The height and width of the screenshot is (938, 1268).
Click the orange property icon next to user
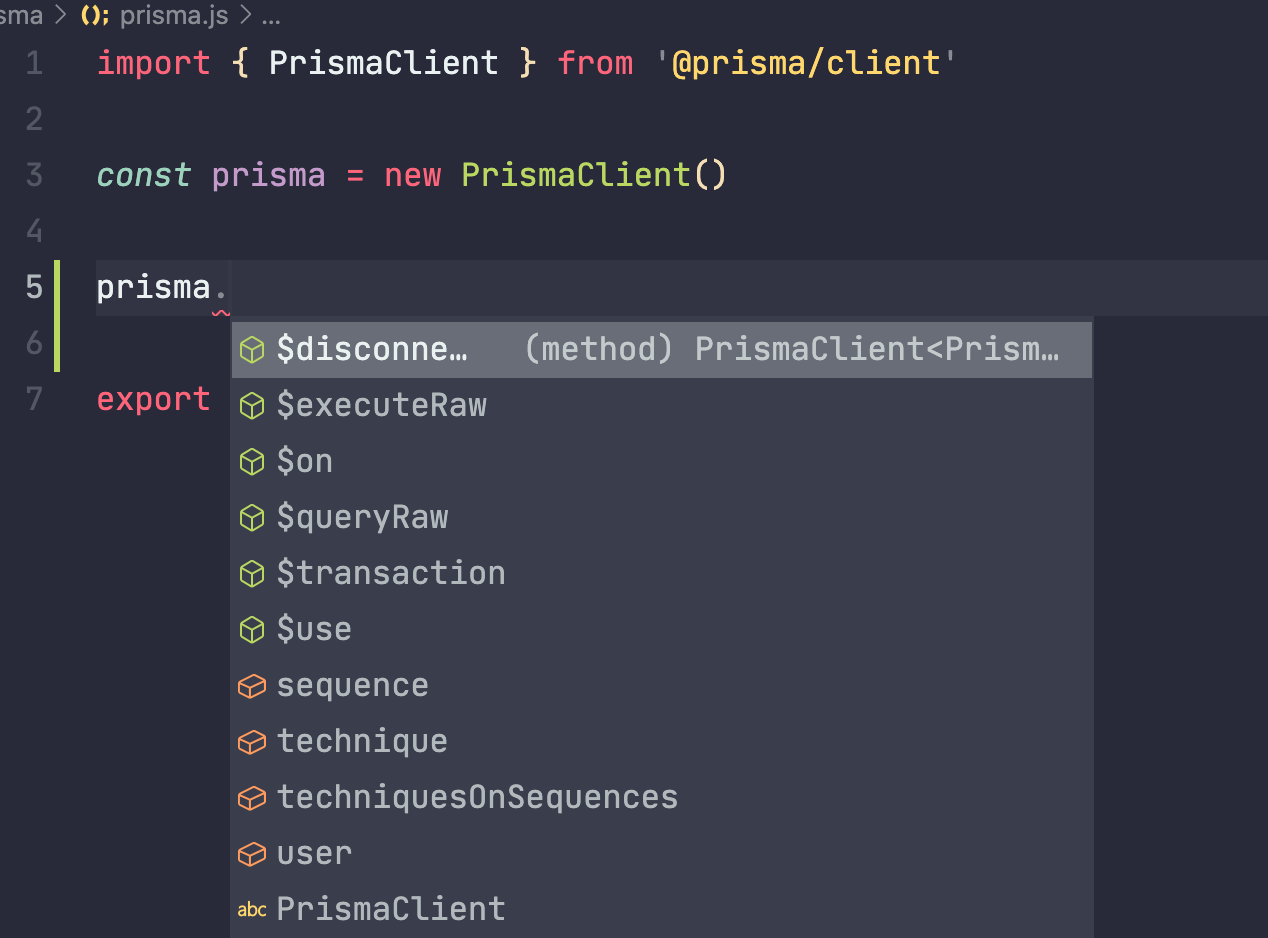click(251, 854)
